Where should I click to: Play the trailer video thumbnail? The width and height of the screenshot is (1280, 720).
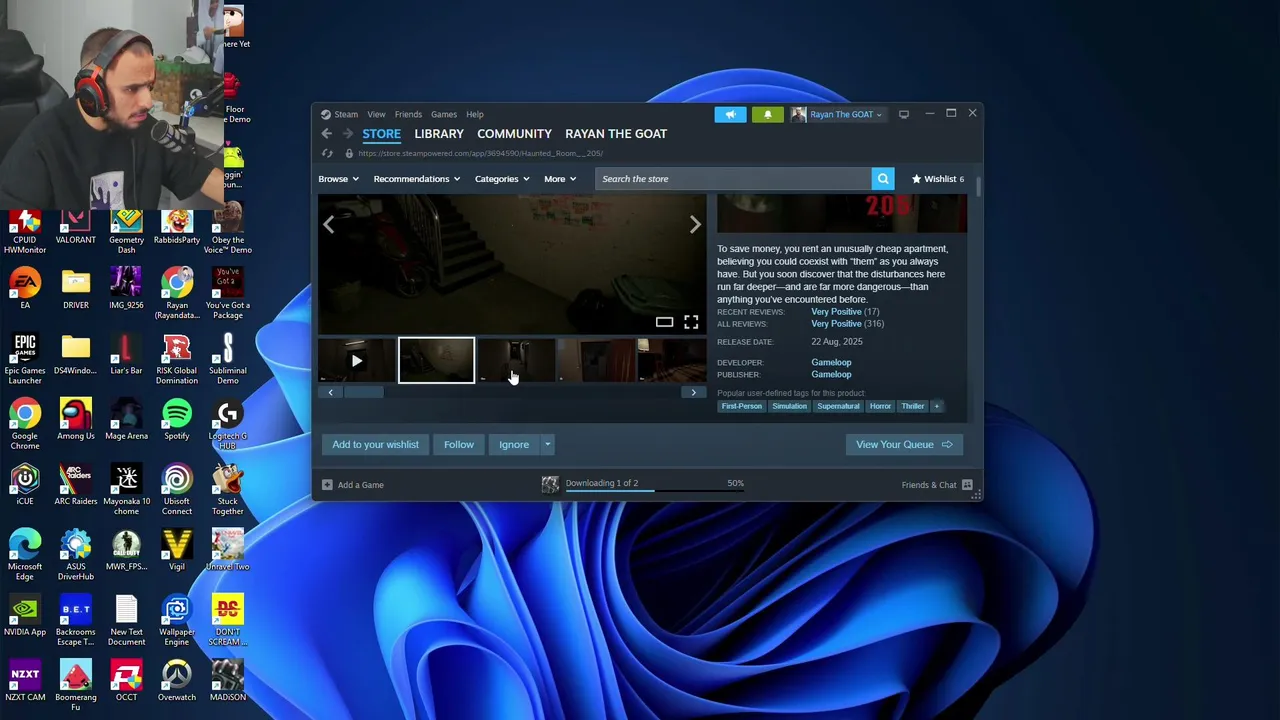pyautogui.click(x=357, y=361)
